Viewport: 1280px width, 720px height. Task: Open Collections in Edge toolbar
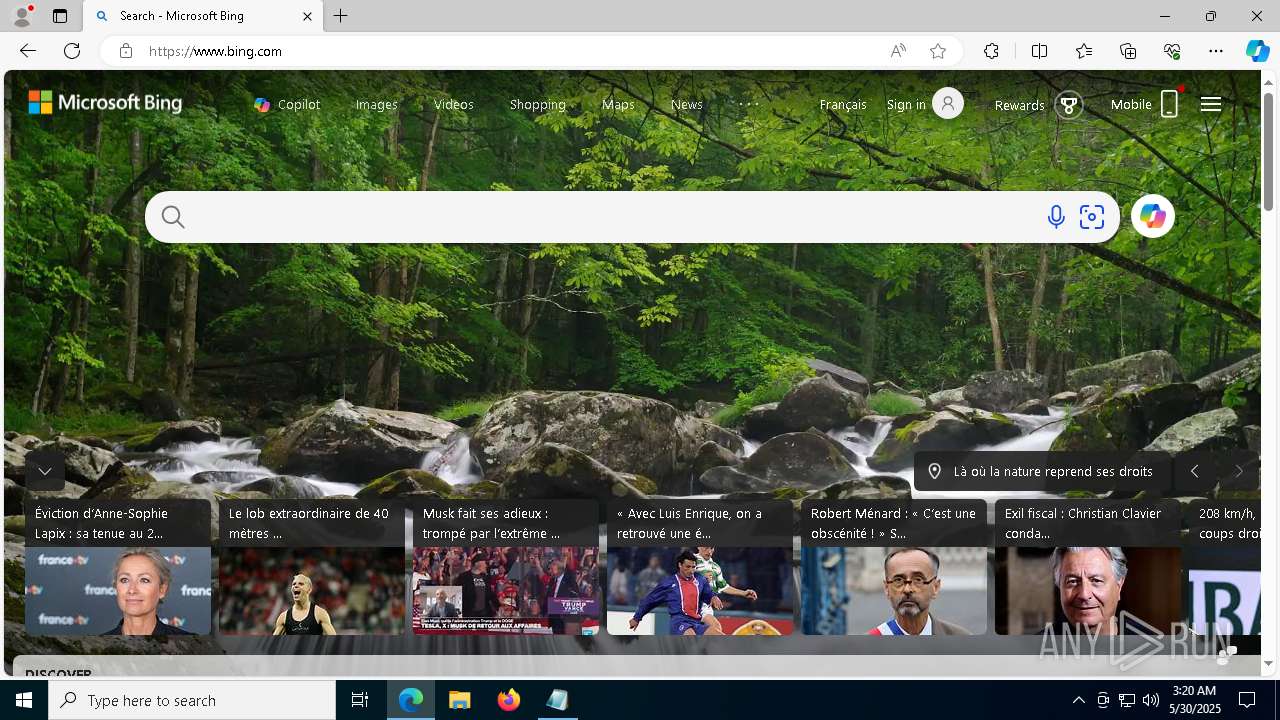coord(1128,51)
